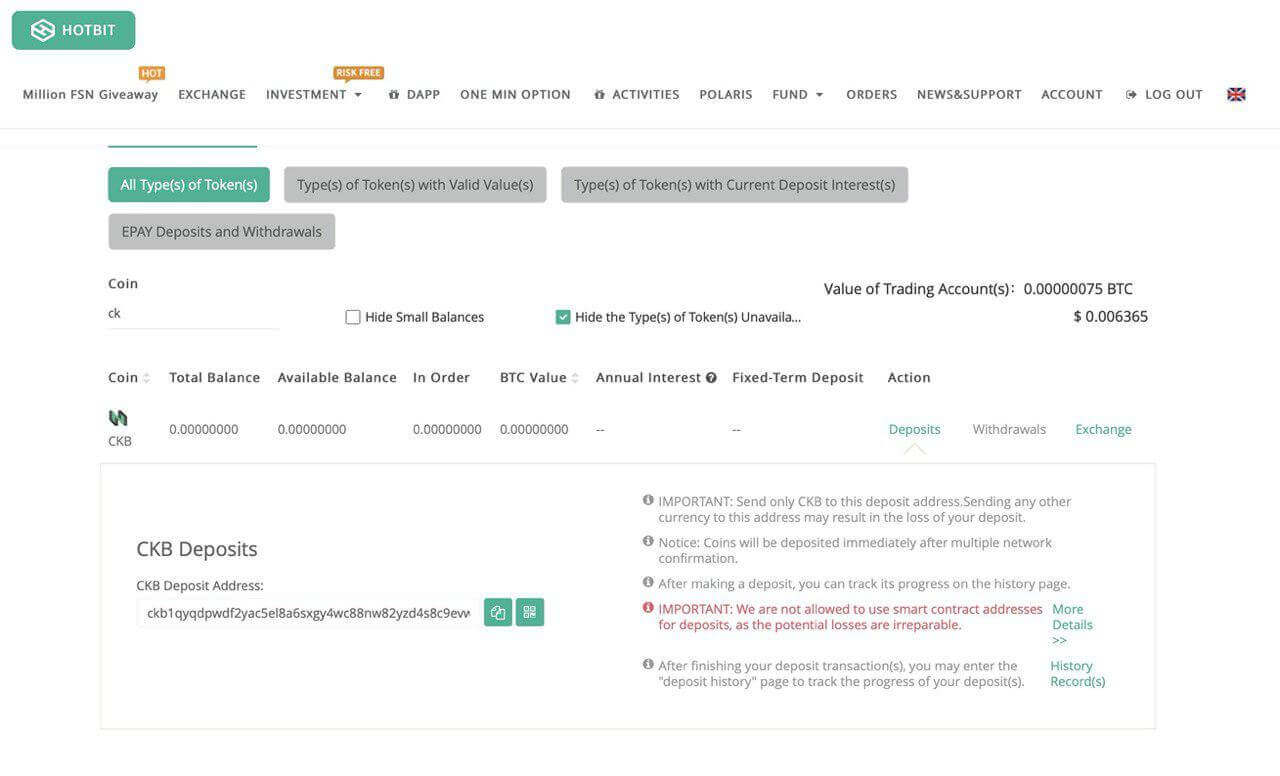Show QR code for deposit address

point(530,612)
